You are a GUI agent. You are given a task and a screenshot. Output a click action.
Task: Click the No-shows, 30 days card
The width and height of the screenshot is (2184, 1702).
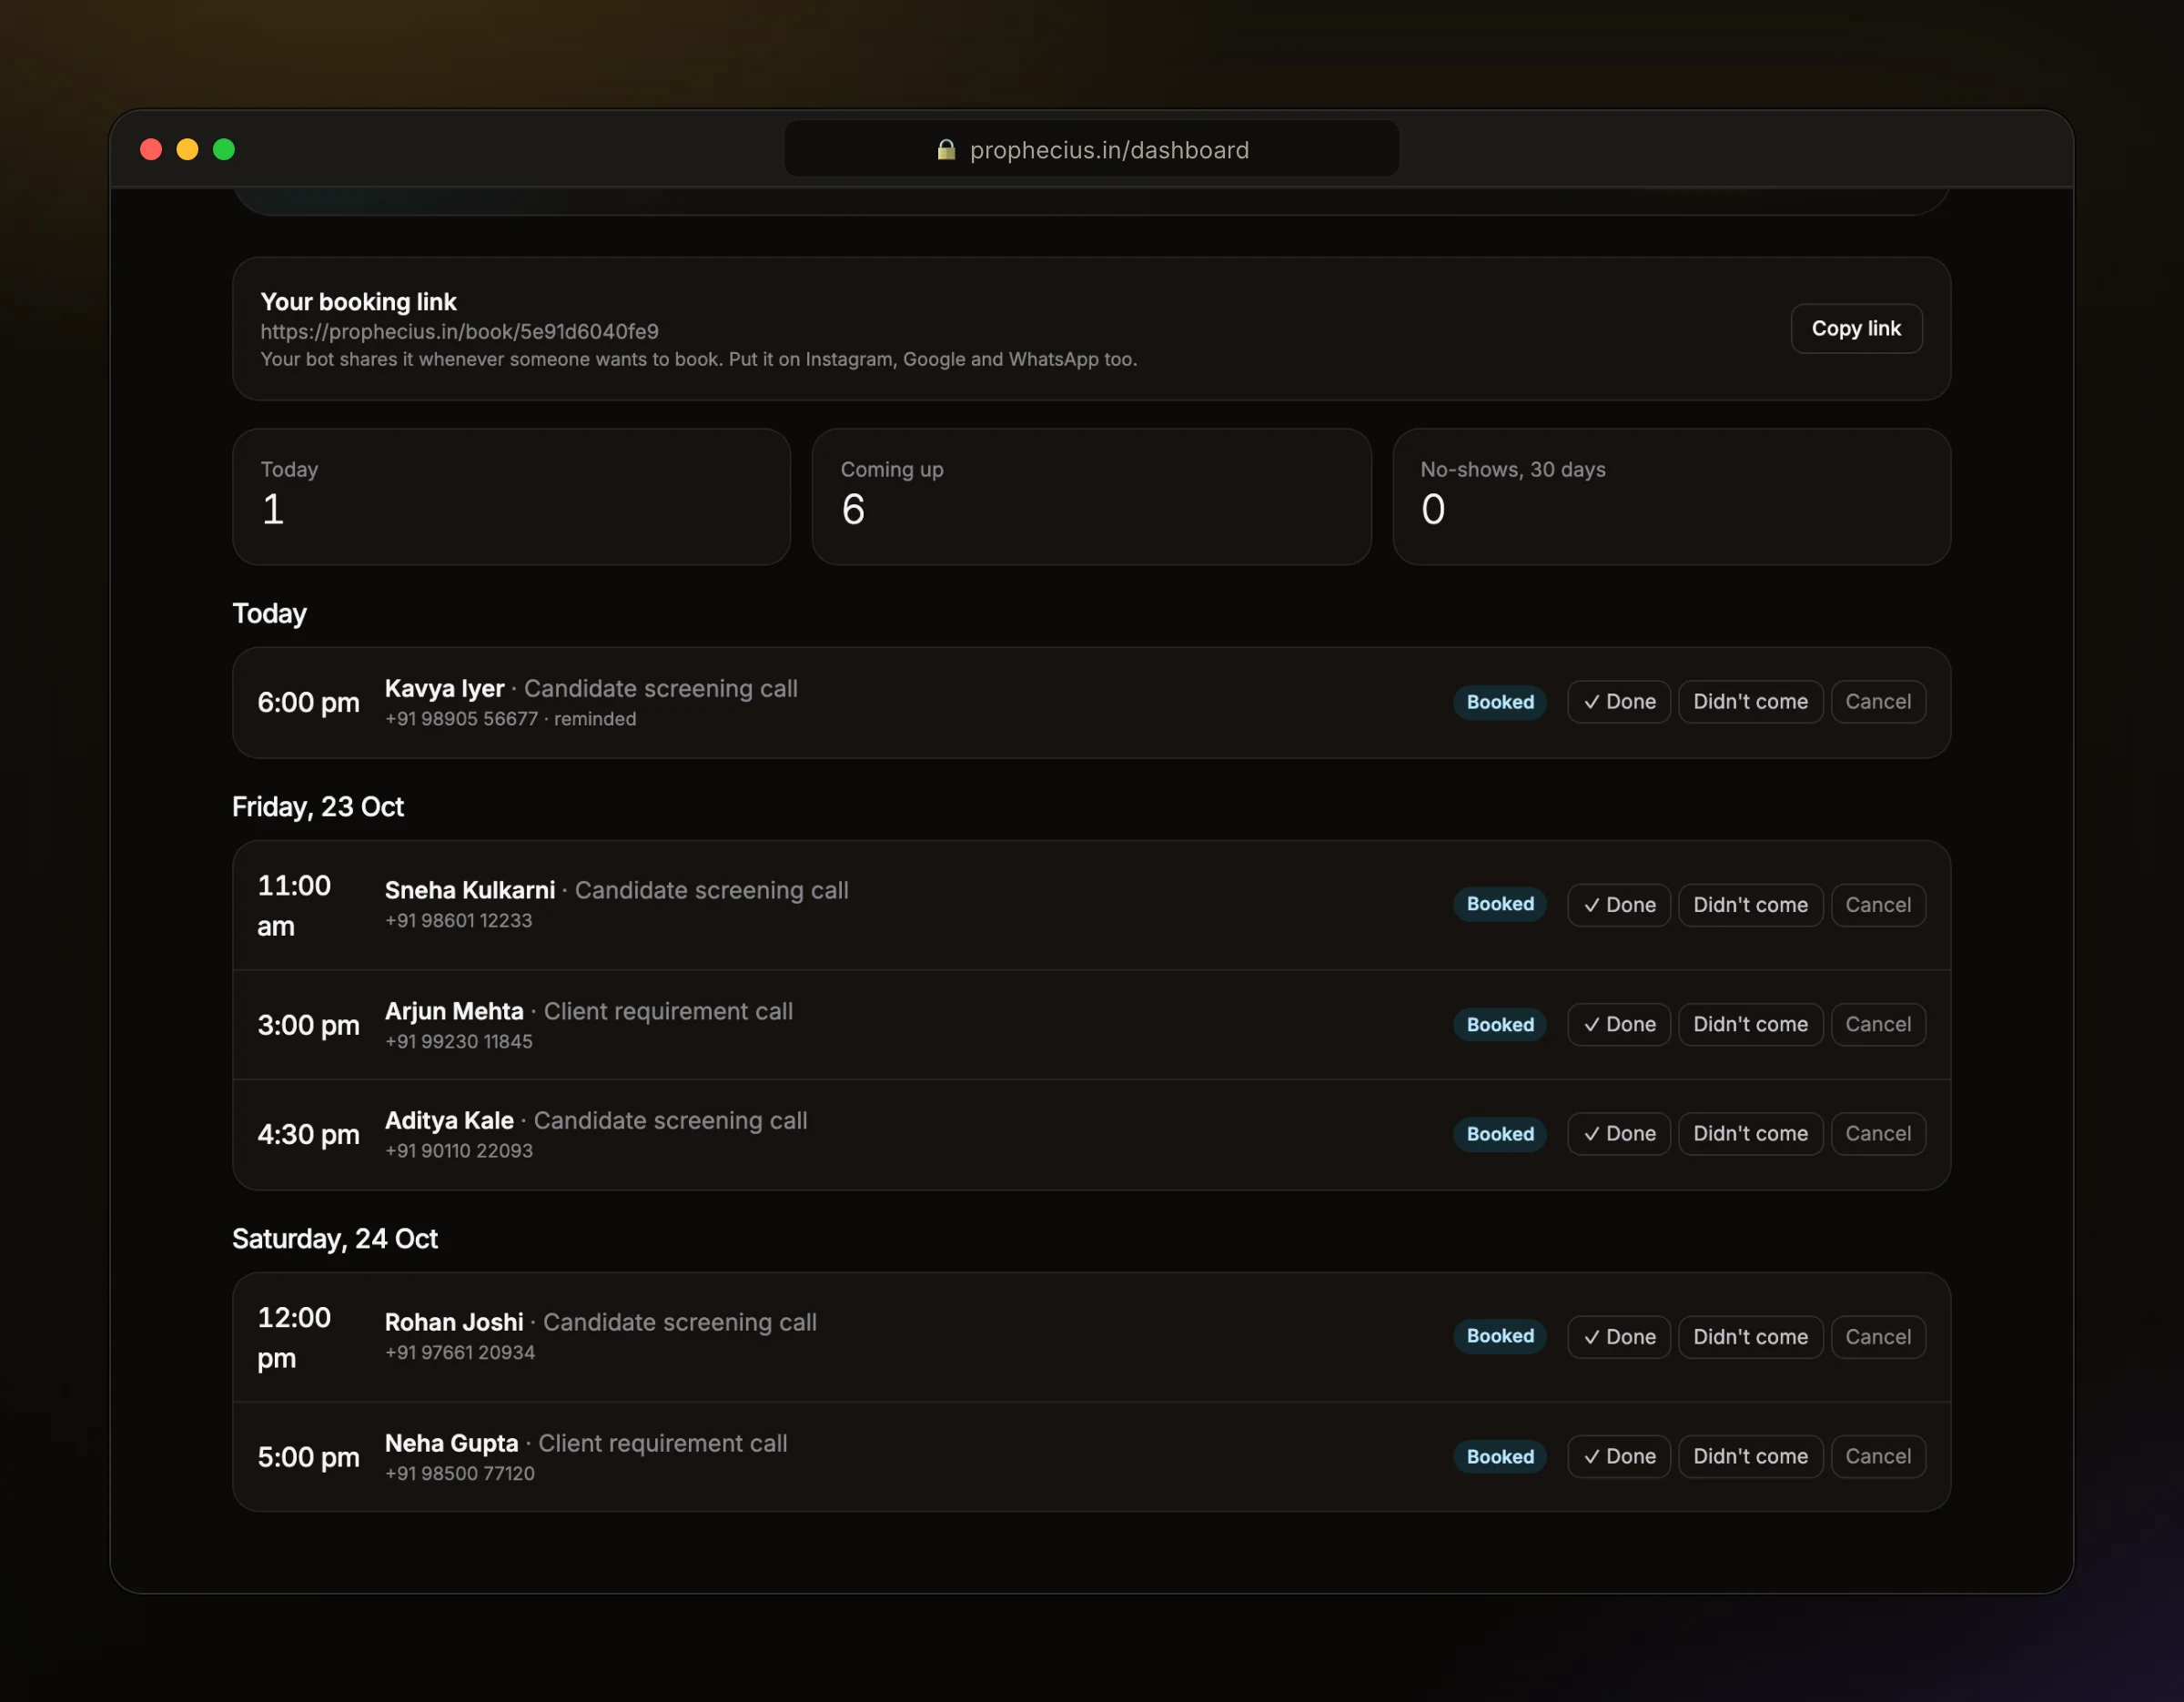pyautogui.click(x=1671, y=497)
